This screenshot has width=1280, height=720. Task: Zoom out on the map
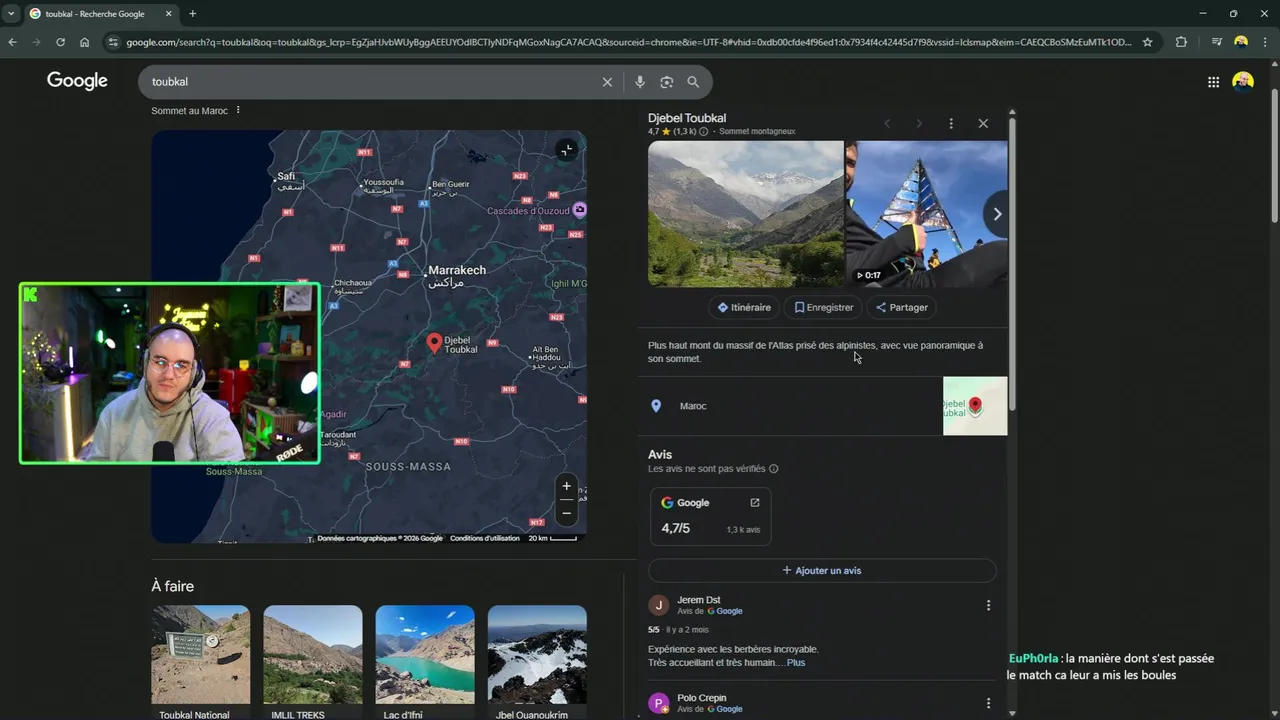[x=566, y=512]
